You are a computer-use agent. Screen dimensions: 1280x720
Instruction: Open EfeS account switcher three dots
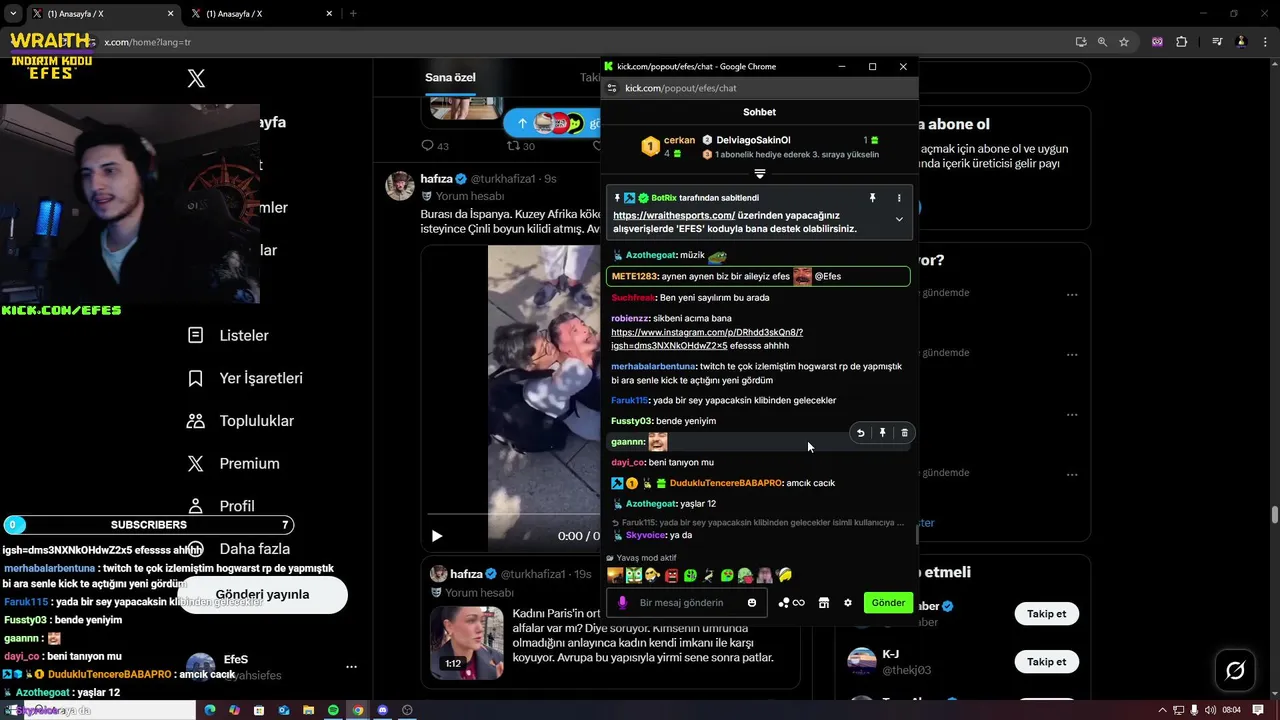[351, 667]
